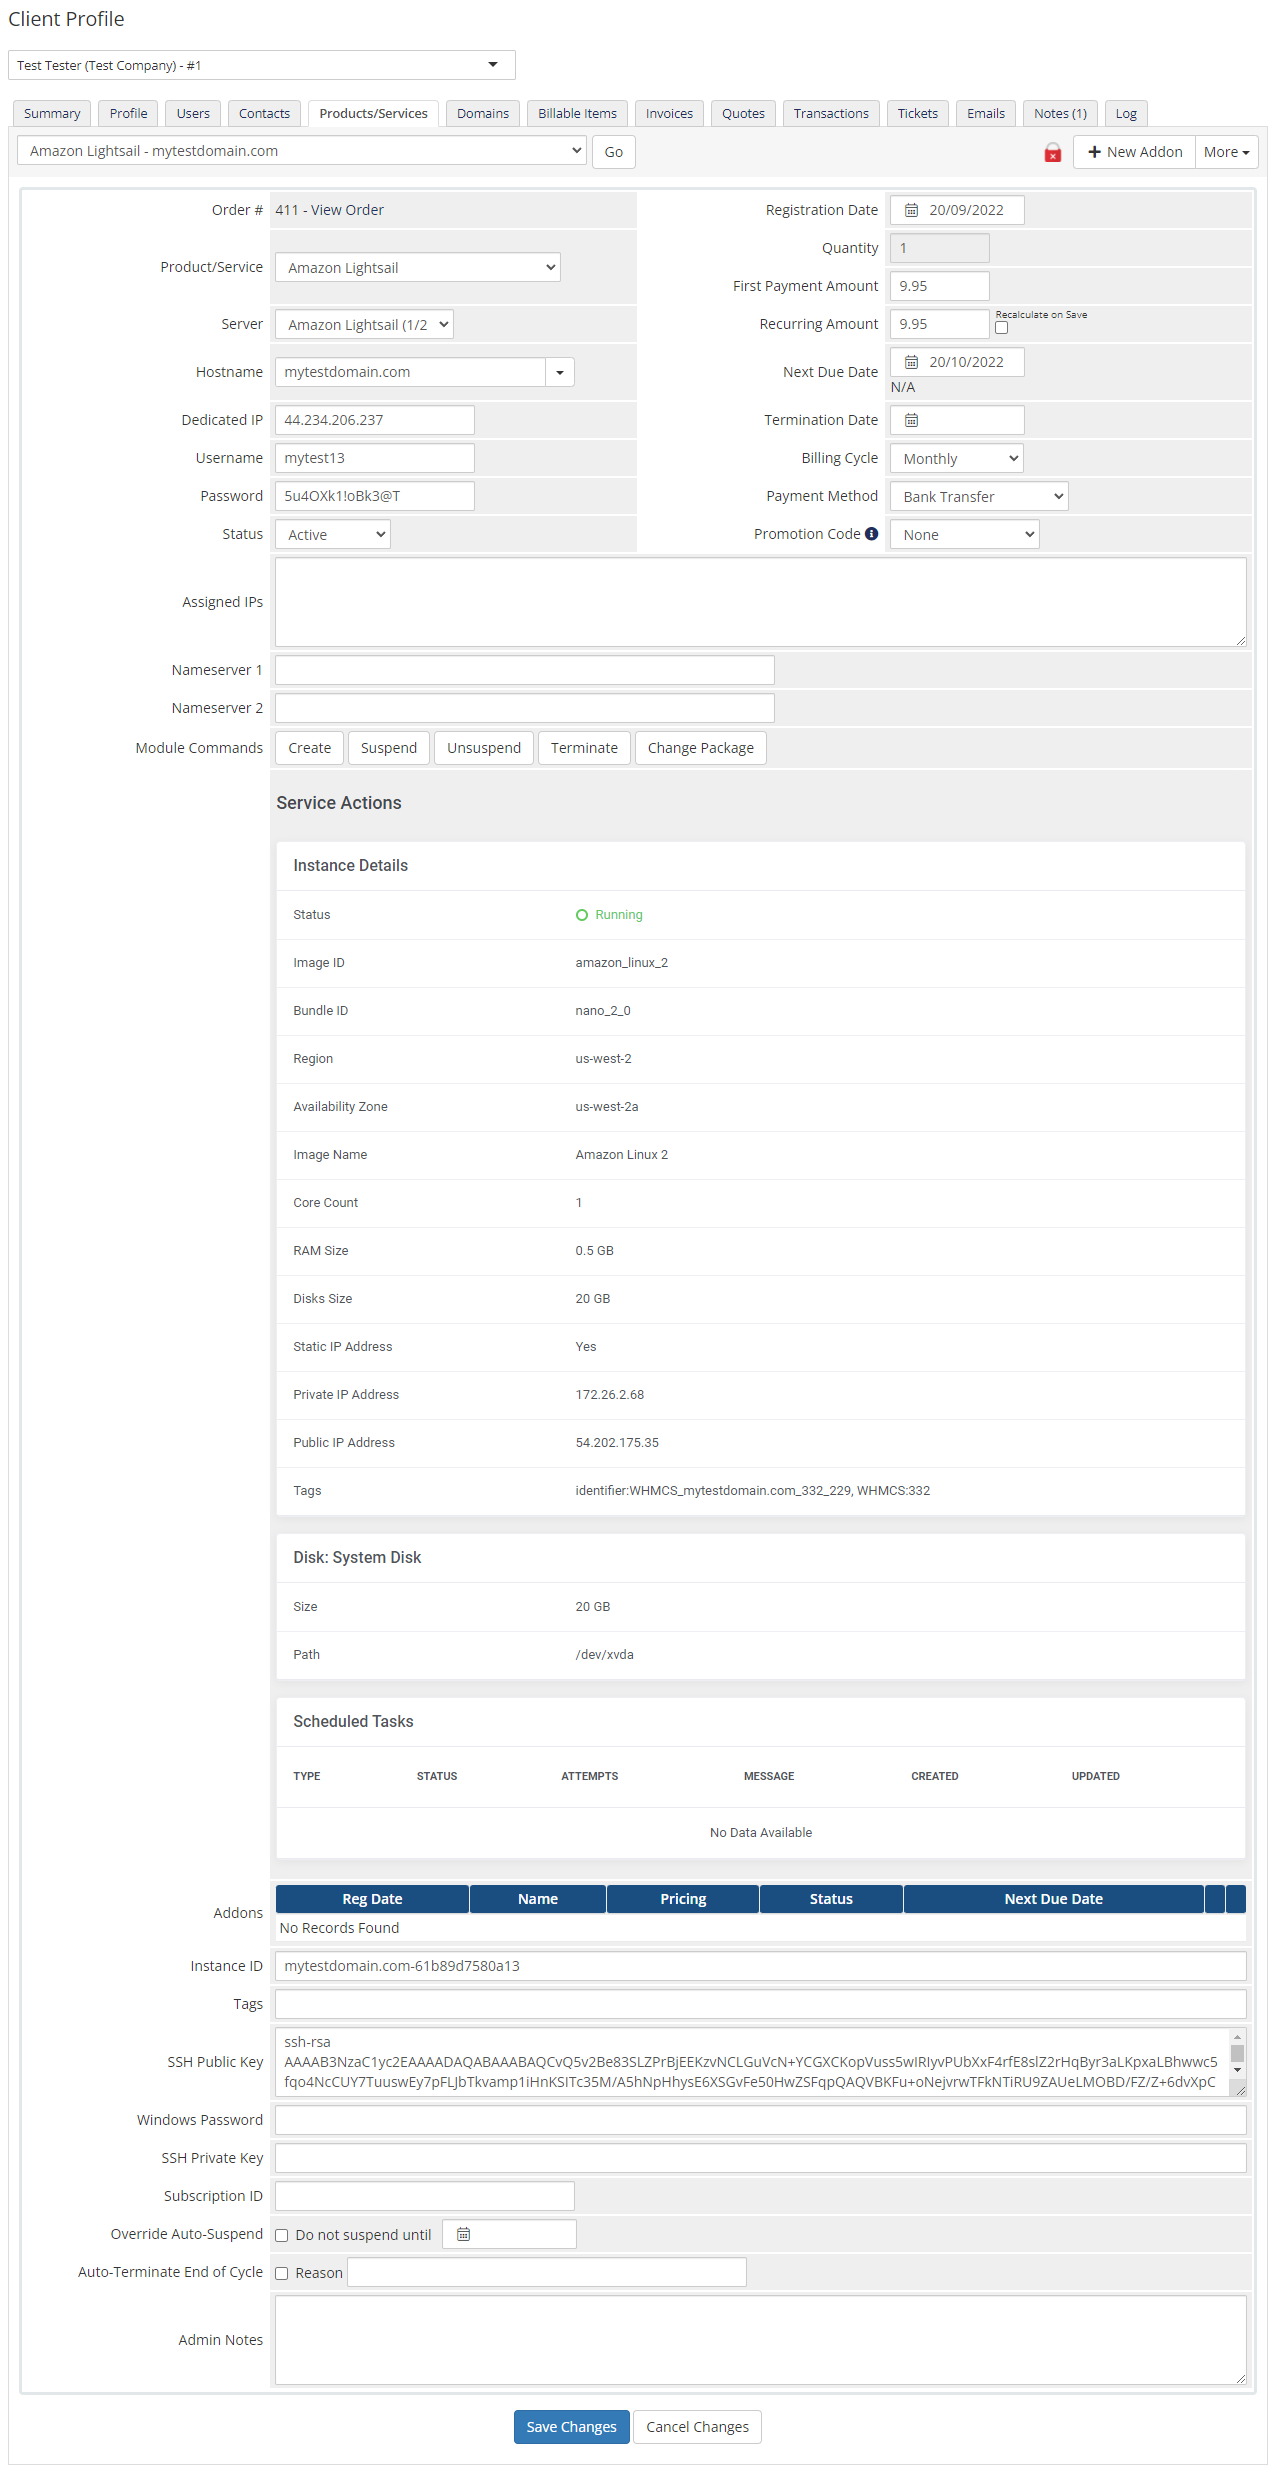The height and width of the screenshot is (2474, 1275).
Task: Click calendar icon in Override Auto-Suspend field
Action: [x=463, y=2234]
